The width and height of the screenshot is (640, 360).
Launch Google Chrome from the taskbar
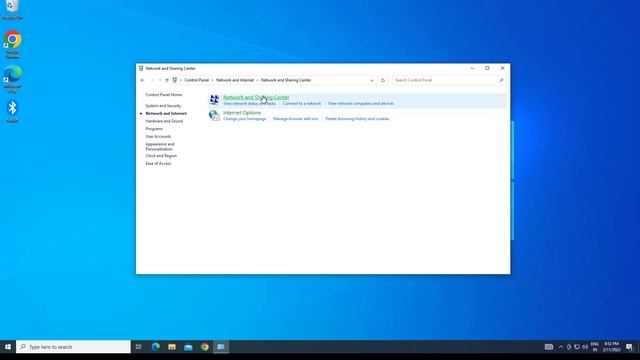coord(204,347)
